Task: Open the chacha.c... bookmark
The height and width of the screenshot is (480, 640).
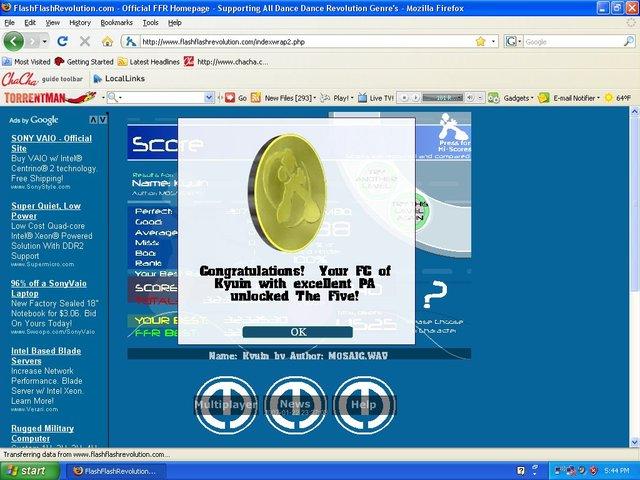Action: (226, 62)
